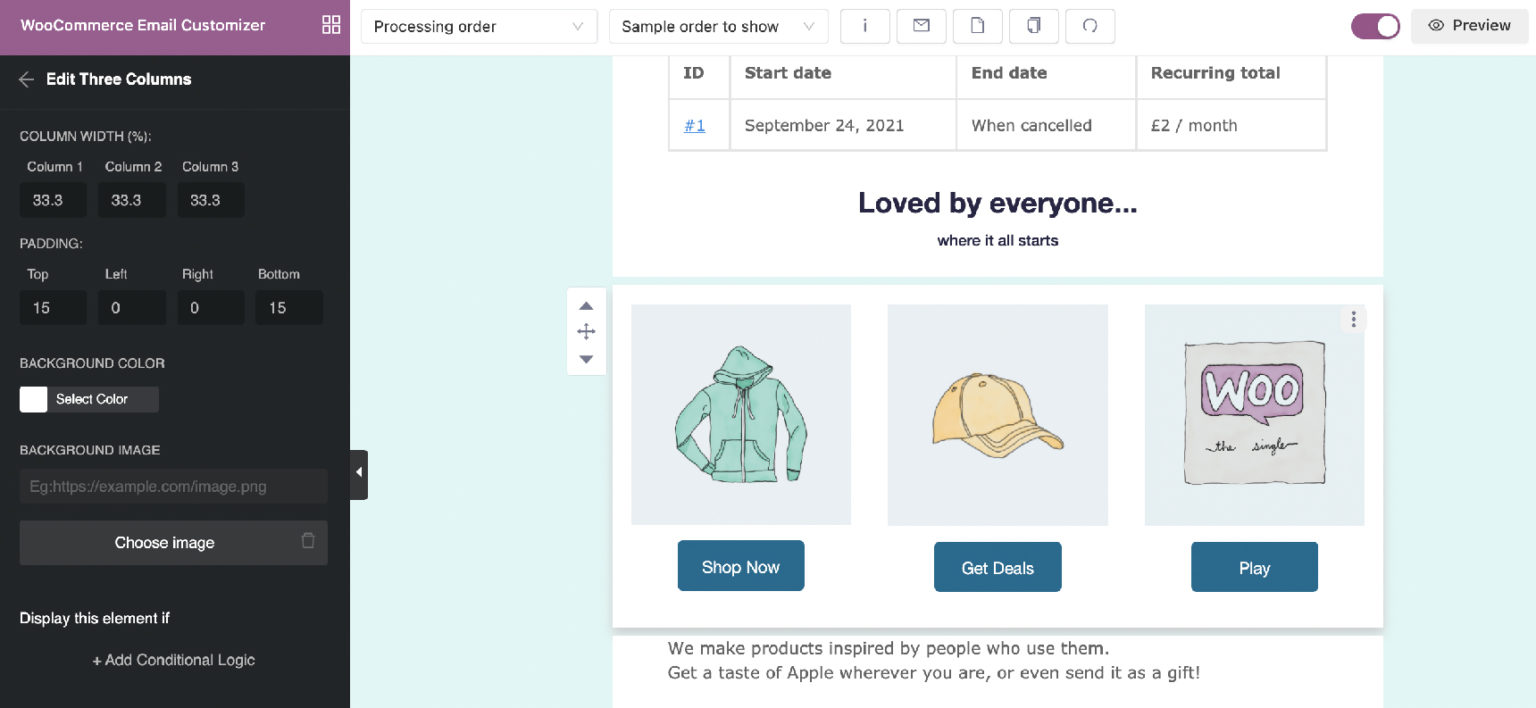The image size is (1536, 708).
Task: Go back from Edit Three Columns panel
Action: click(x=25, y=79)
